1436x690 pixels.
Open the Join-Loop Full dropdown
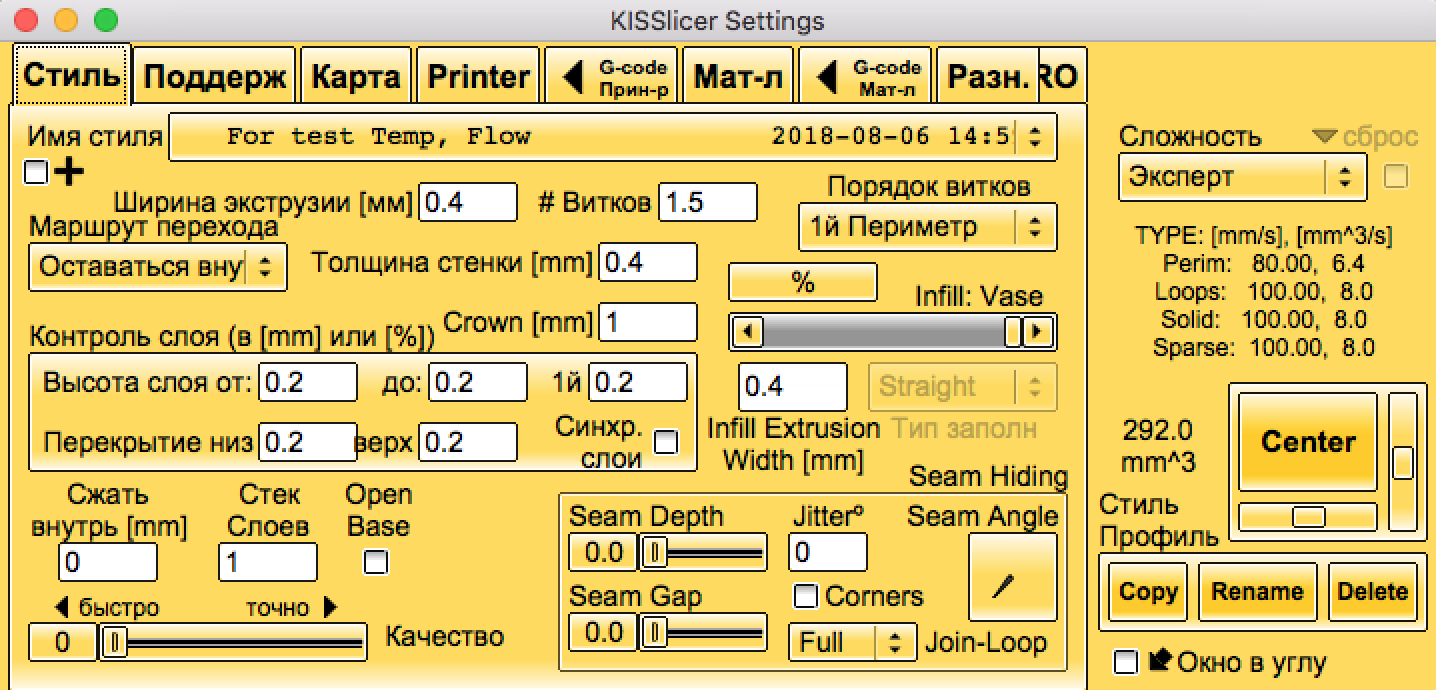[852, 642]
